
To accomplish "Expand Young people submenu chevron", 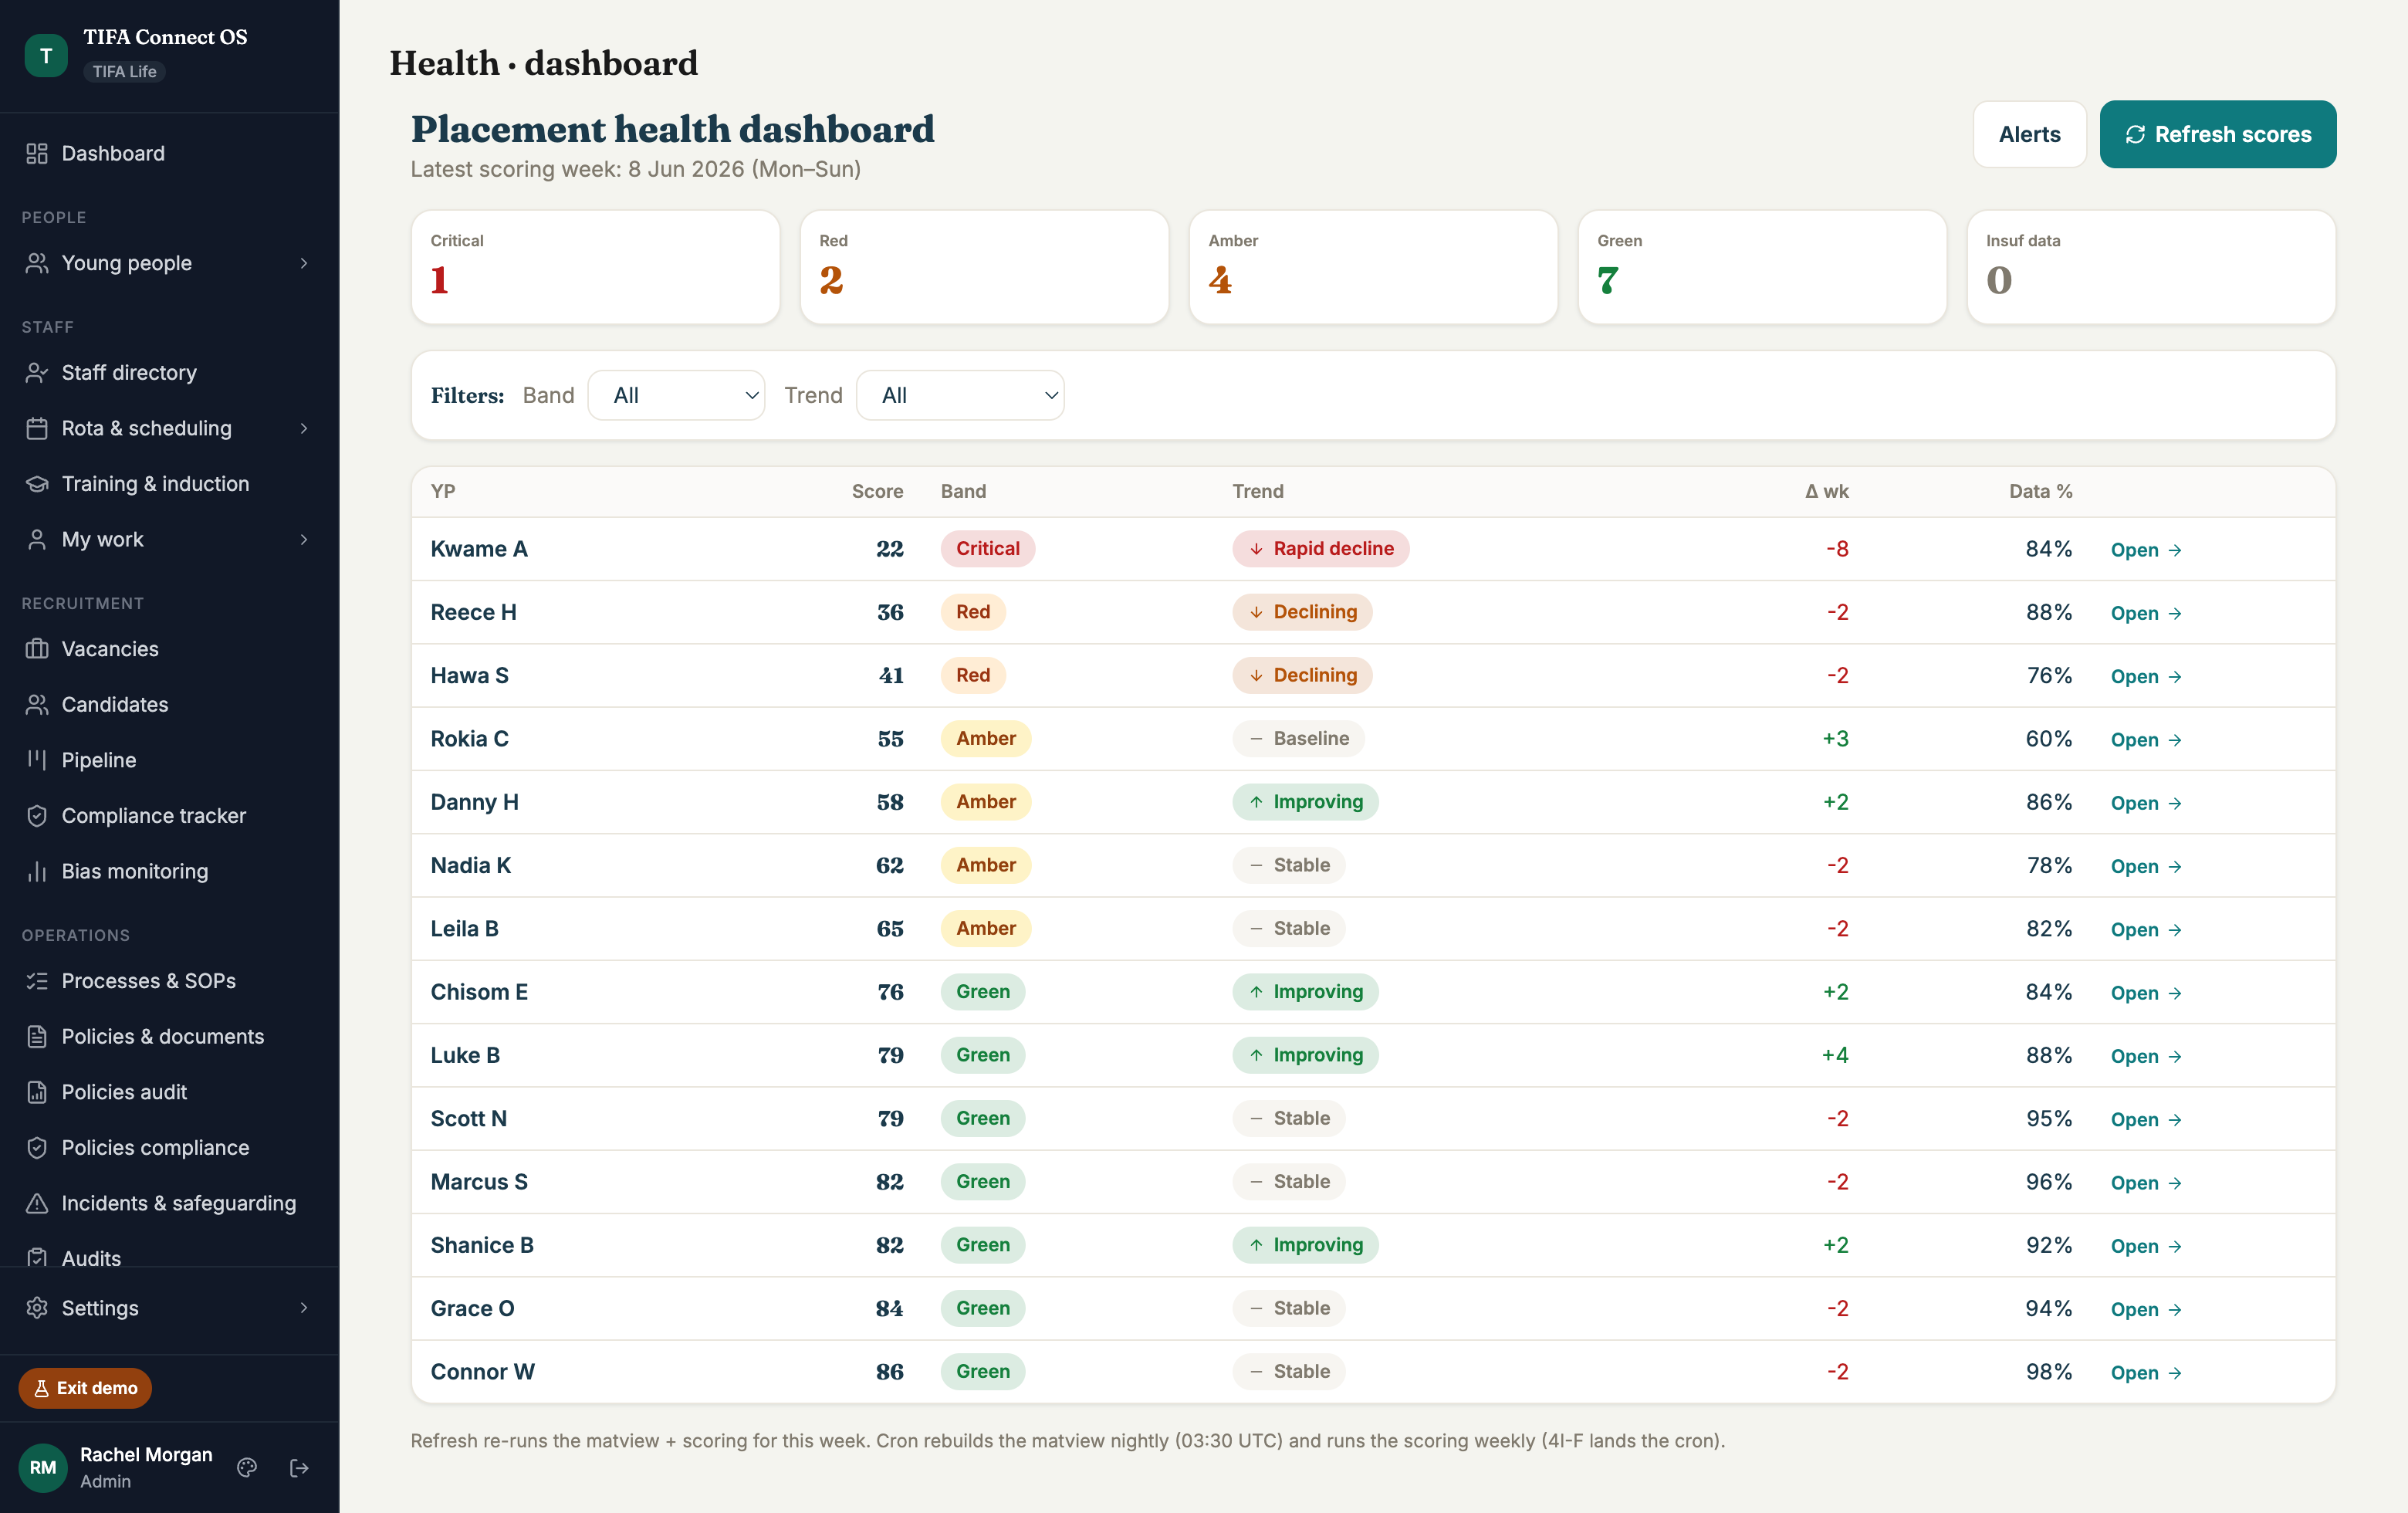I will coord(304,263).
